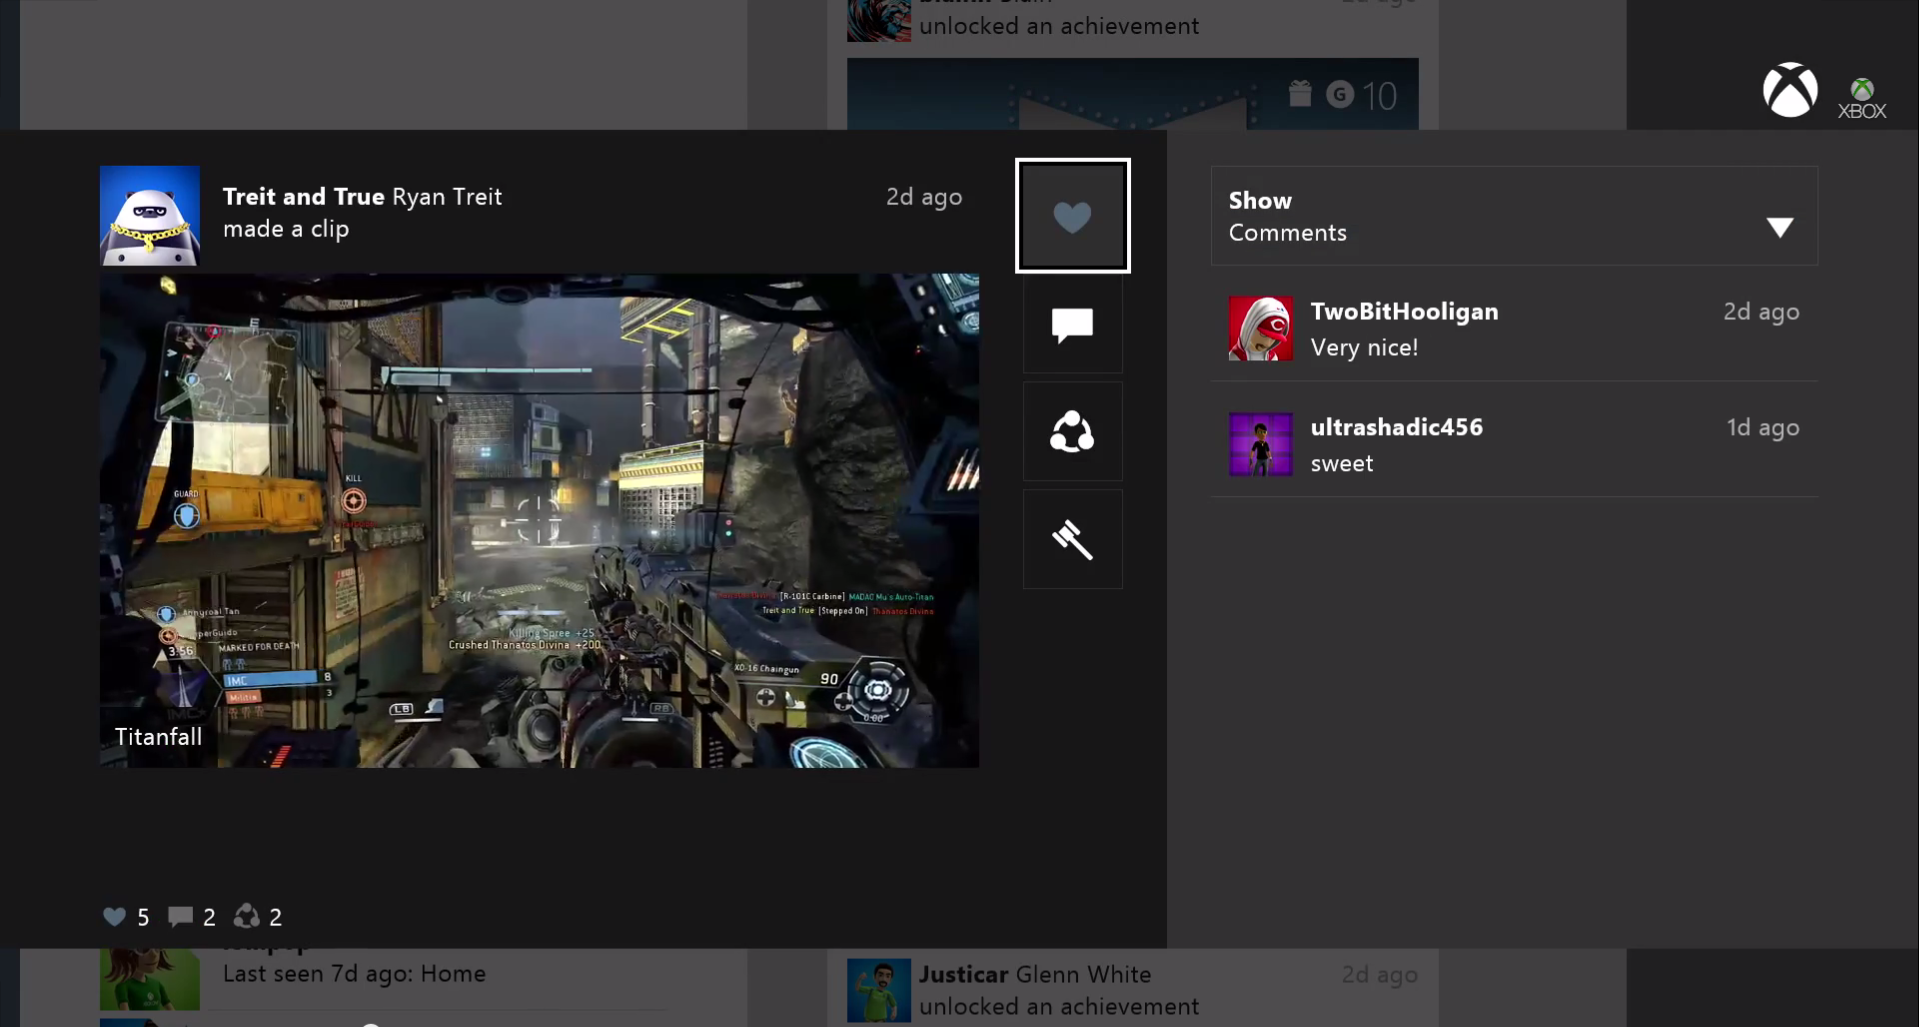Screen dimensions: 1919x1027
Task: Click the "made a clip" activity text
Action: pyautogui.click(x=286, y=229)
